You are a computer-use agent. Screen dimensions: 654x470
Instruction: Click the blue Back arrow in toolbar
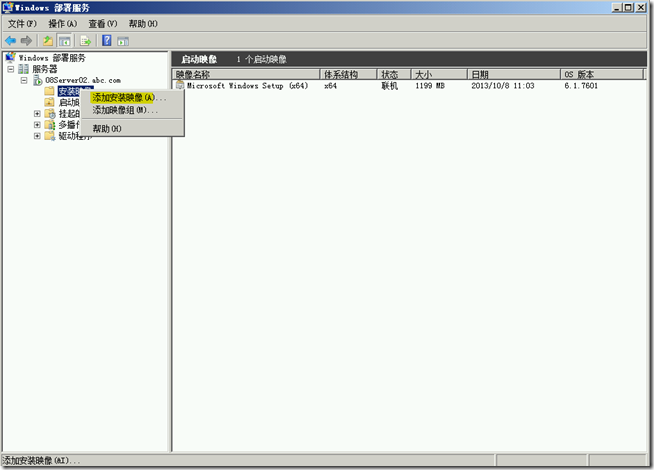10,41
